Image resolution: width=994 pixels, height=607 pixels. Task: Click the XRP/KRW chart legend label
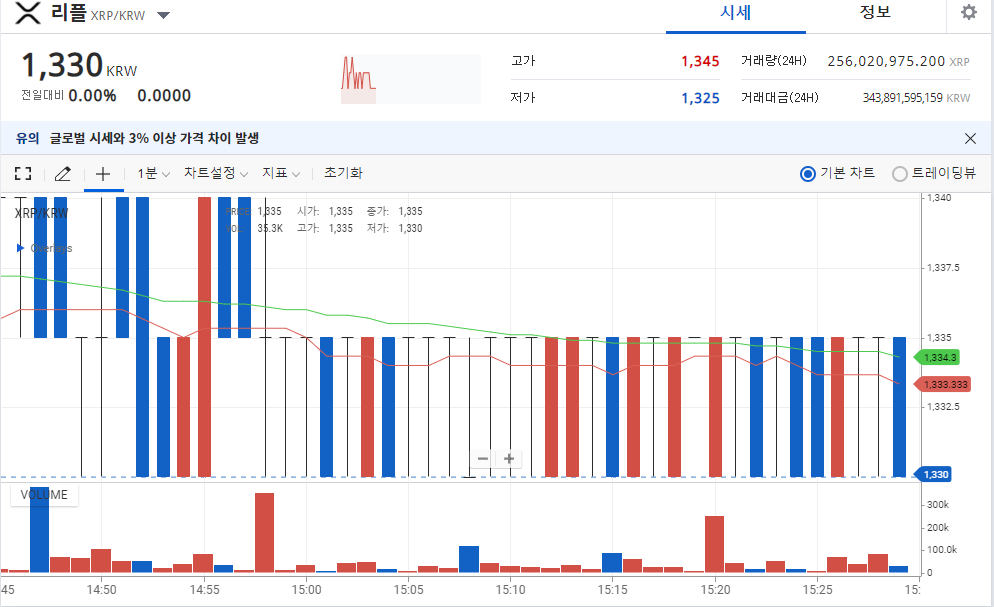pyautogui.click(x=41, y=213)
